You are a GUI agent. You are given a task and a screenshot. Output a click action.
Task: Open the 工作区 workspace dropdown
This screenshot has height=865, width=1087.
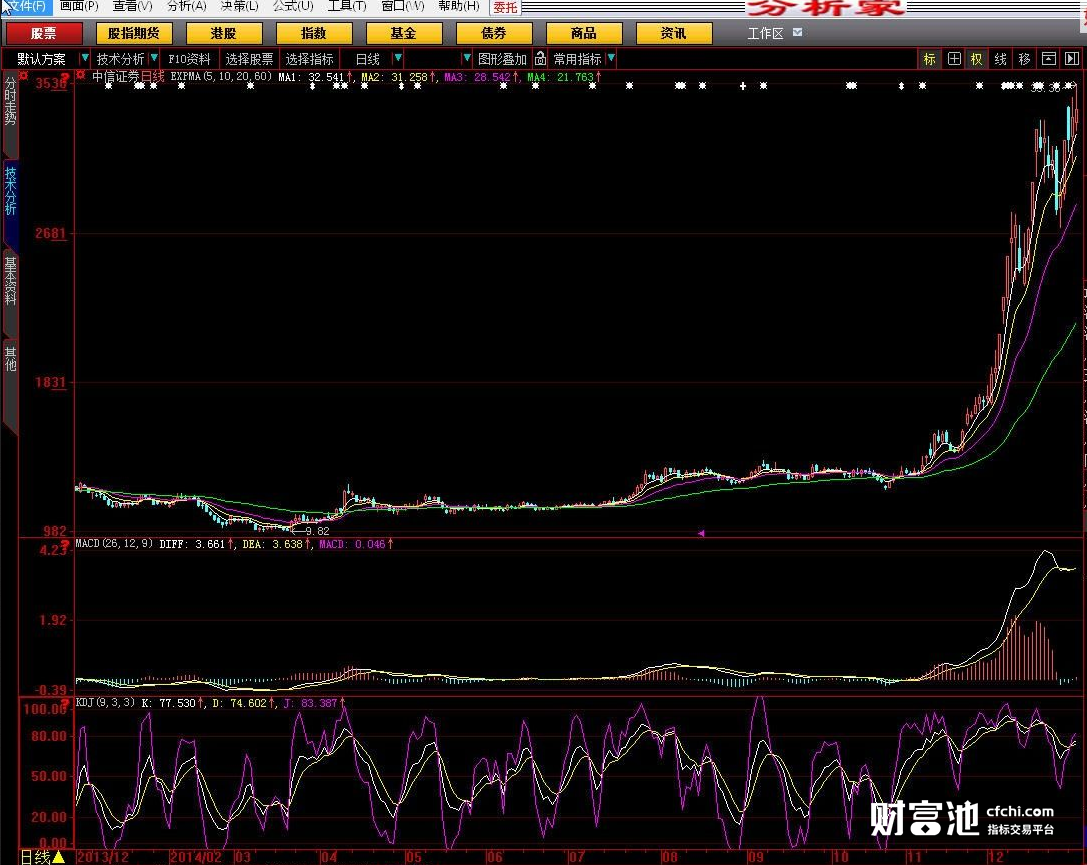[x=797, y=32]
